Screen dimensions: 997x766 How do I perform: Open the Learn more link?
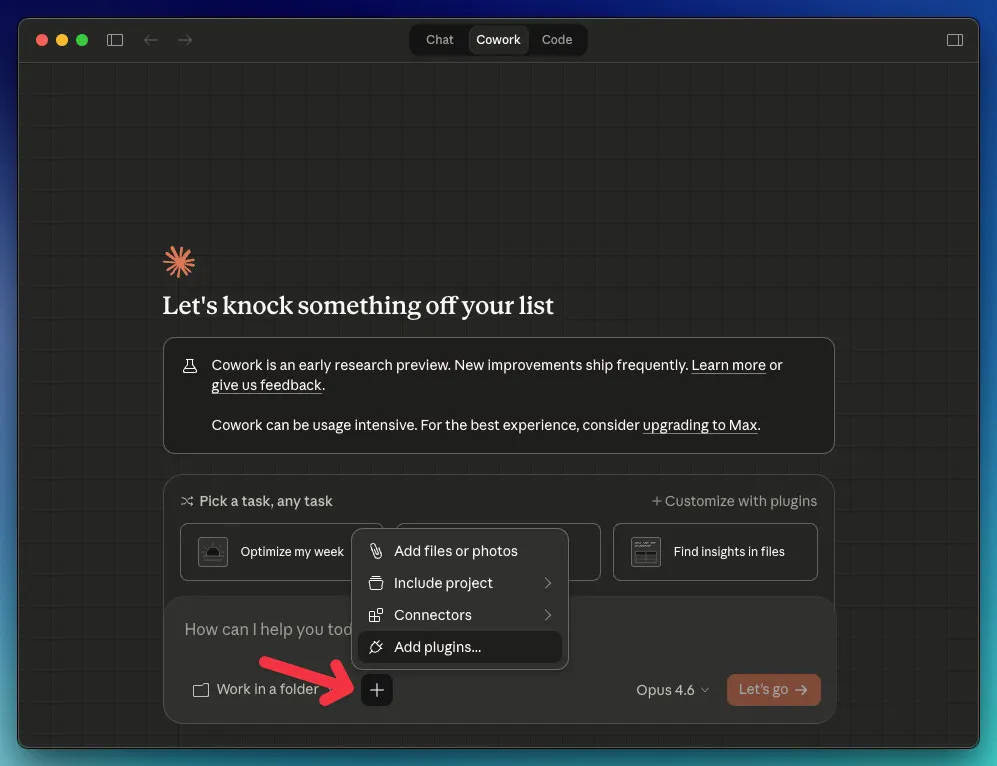[x=728, y=366]
